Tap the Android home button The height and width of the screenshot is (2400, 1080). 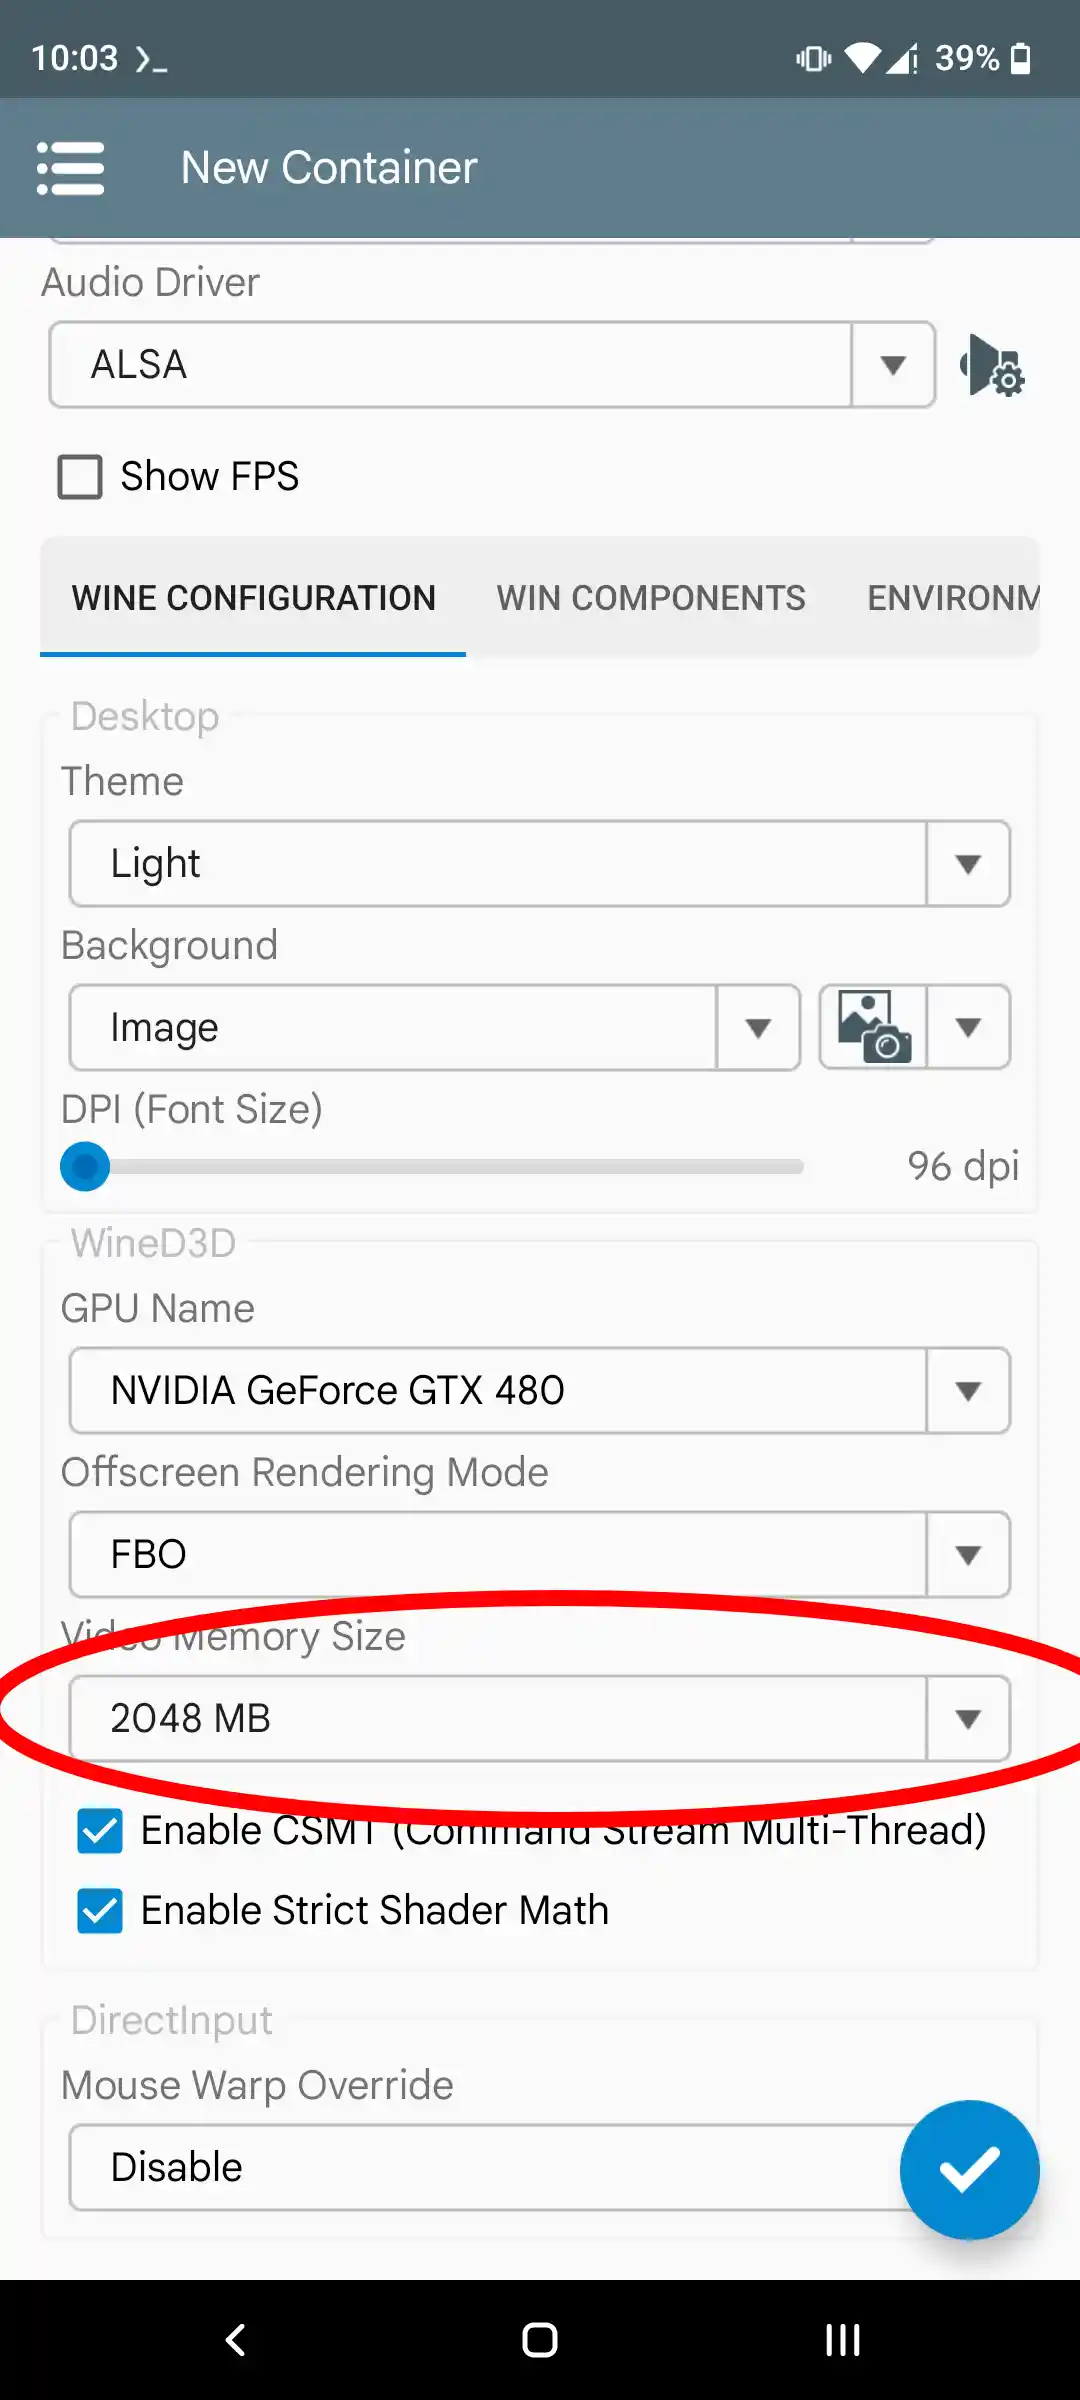pyautogui.click(x=540, y=2340)
